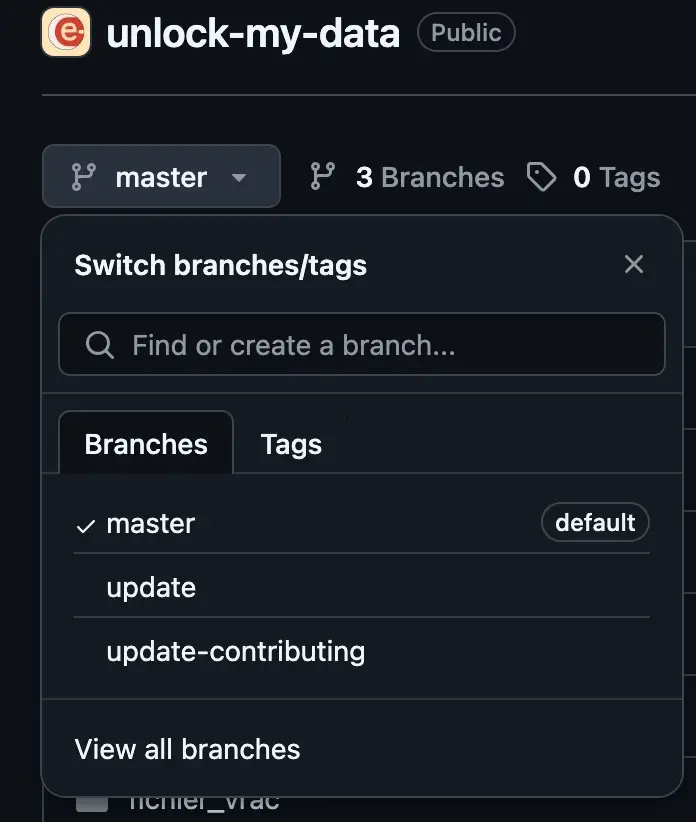Image resolution: width=696 pixels, height=822 pixels.
Task: Click the unlock-my-data repository title
Action: (253, 33)
